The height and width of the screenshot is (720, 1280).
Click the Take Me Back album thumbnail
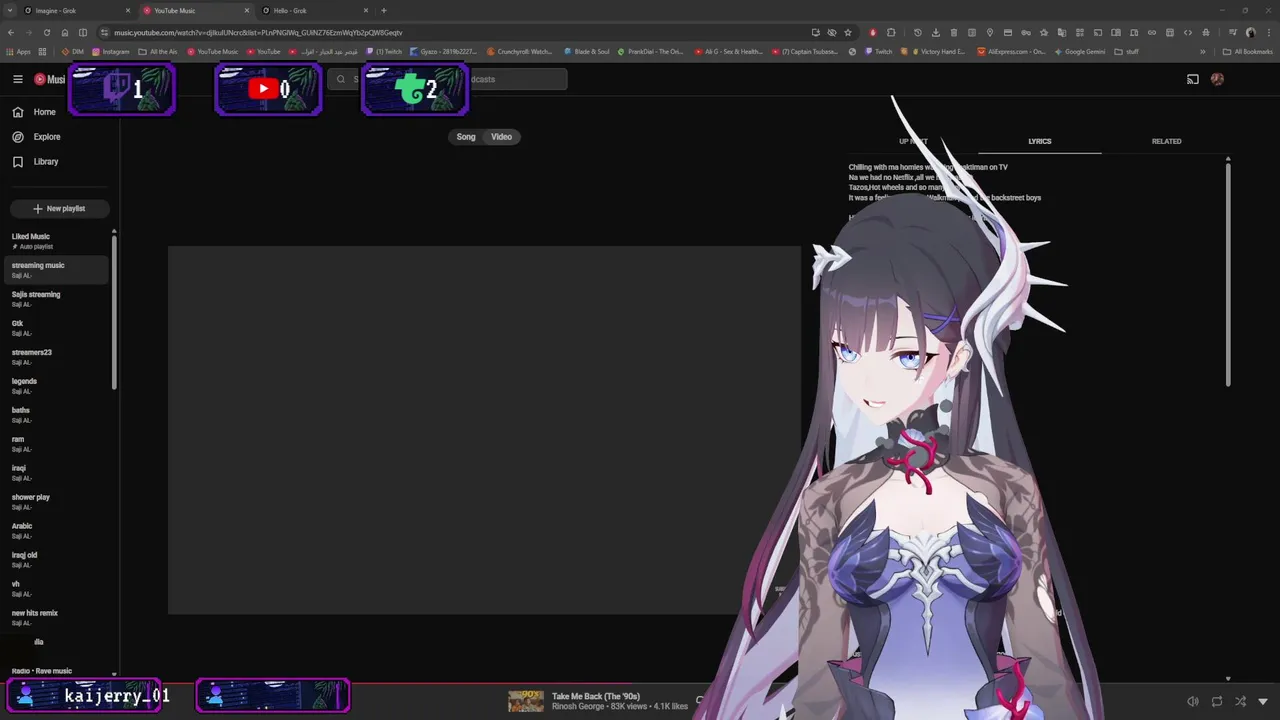[x=526, y=701]
